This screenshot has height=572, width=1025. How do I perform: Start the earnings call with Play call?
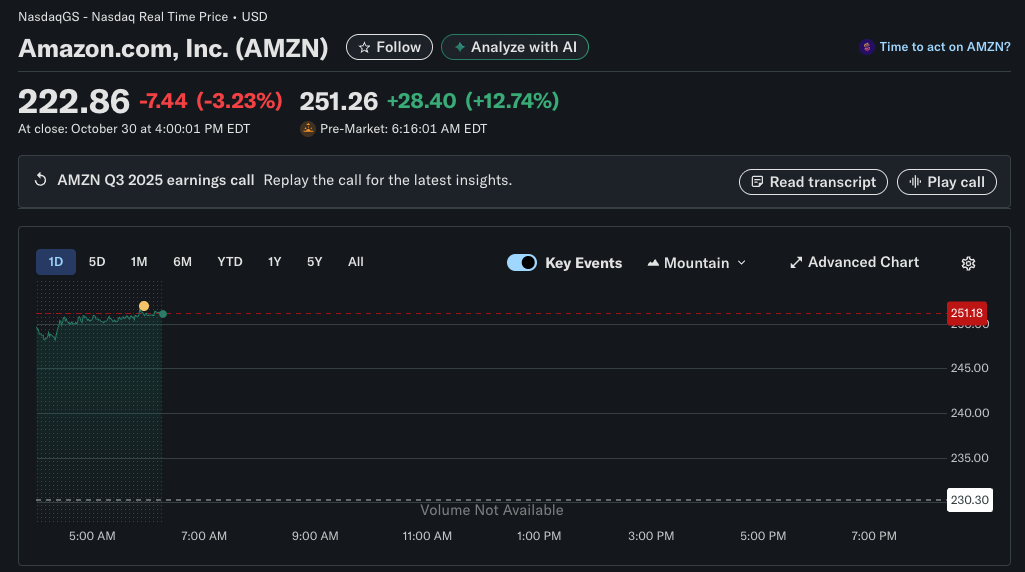tap(947, 182)
